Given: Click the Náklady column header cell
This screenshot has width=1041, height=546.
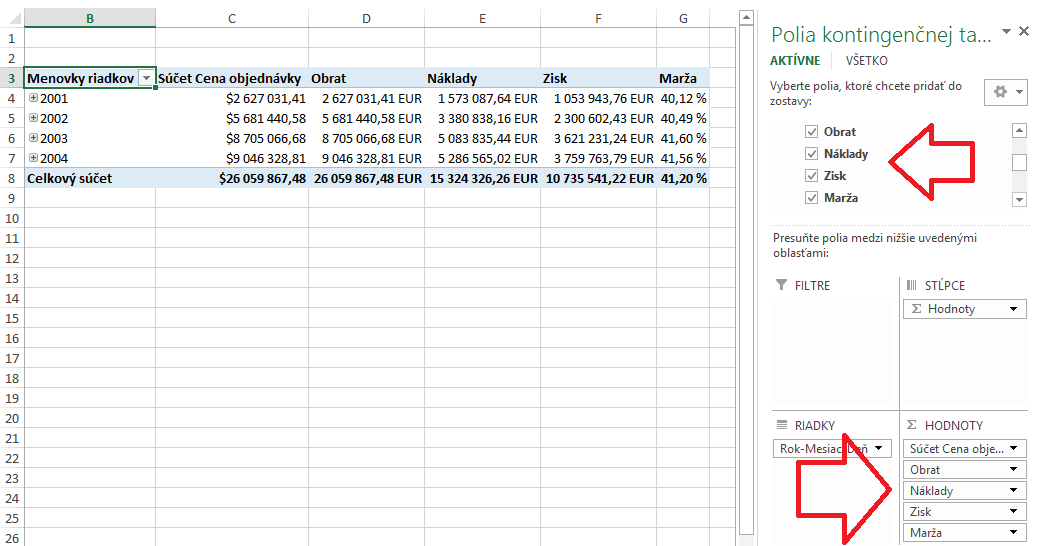Looking at the screenshot, I should 483,78.
